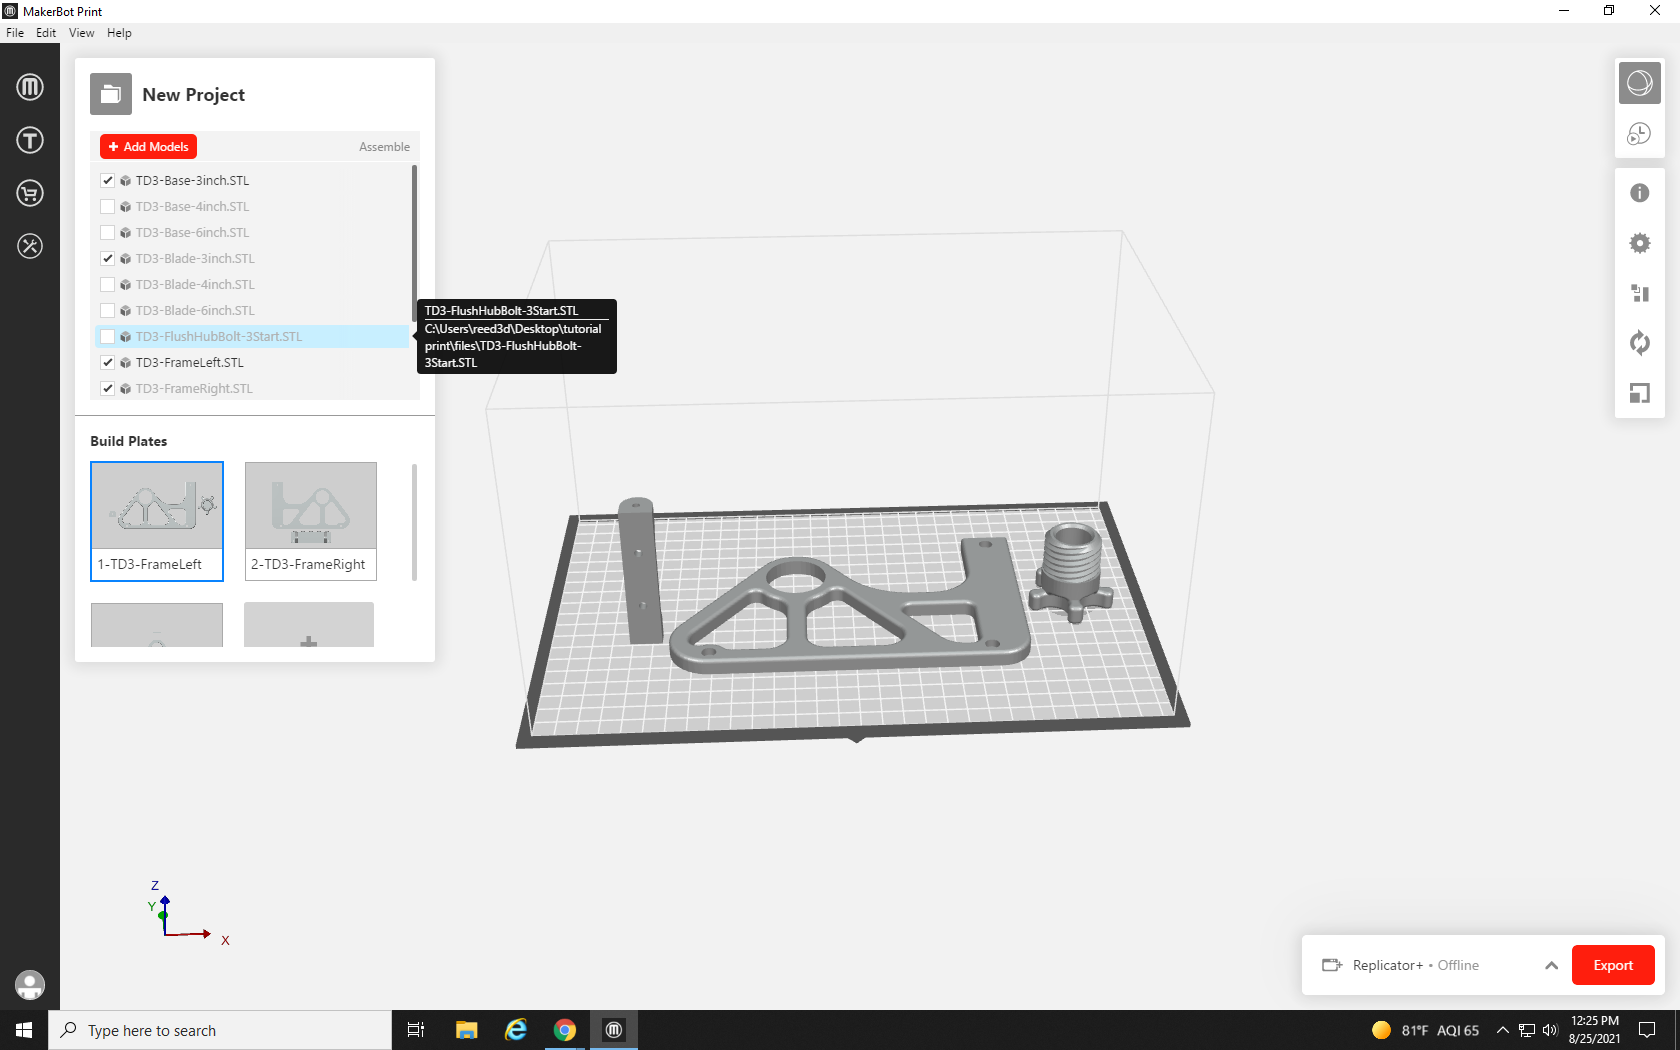Select the orient/rotate tool
Image resolution: width=1680 pixels, height=1050 pixels.
[1640, 343]
